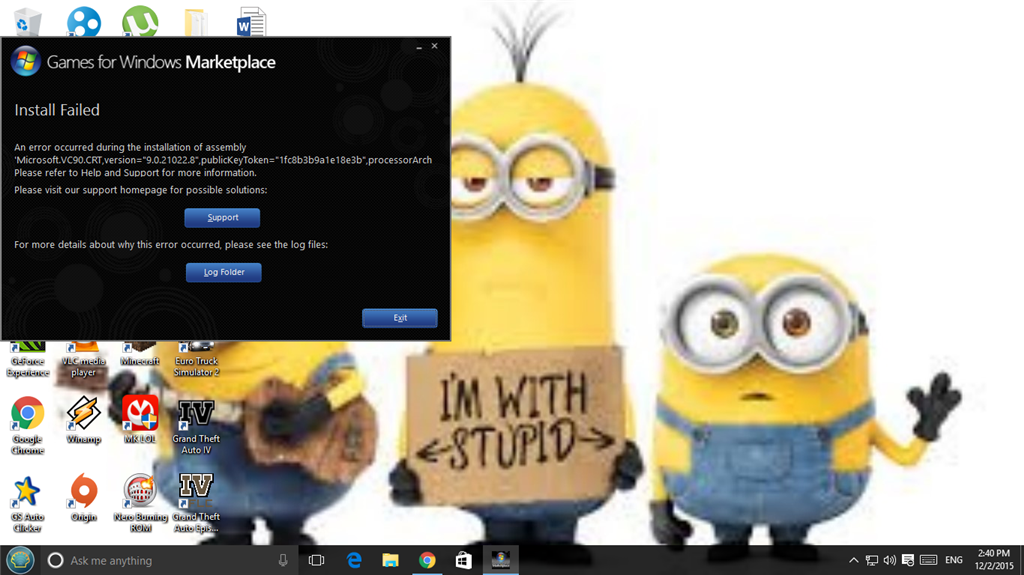
Task: Minimize the Games for Windows Marketplace window
Action: pyautogui.click(x=419, y=46)
